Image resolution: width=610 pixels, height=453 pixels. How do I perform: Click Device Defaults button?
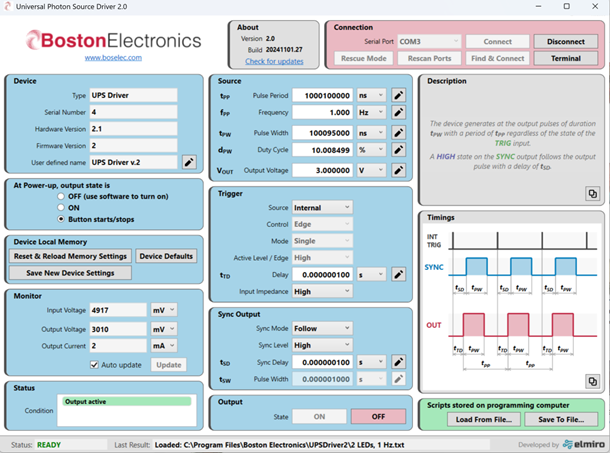(166, 256)
